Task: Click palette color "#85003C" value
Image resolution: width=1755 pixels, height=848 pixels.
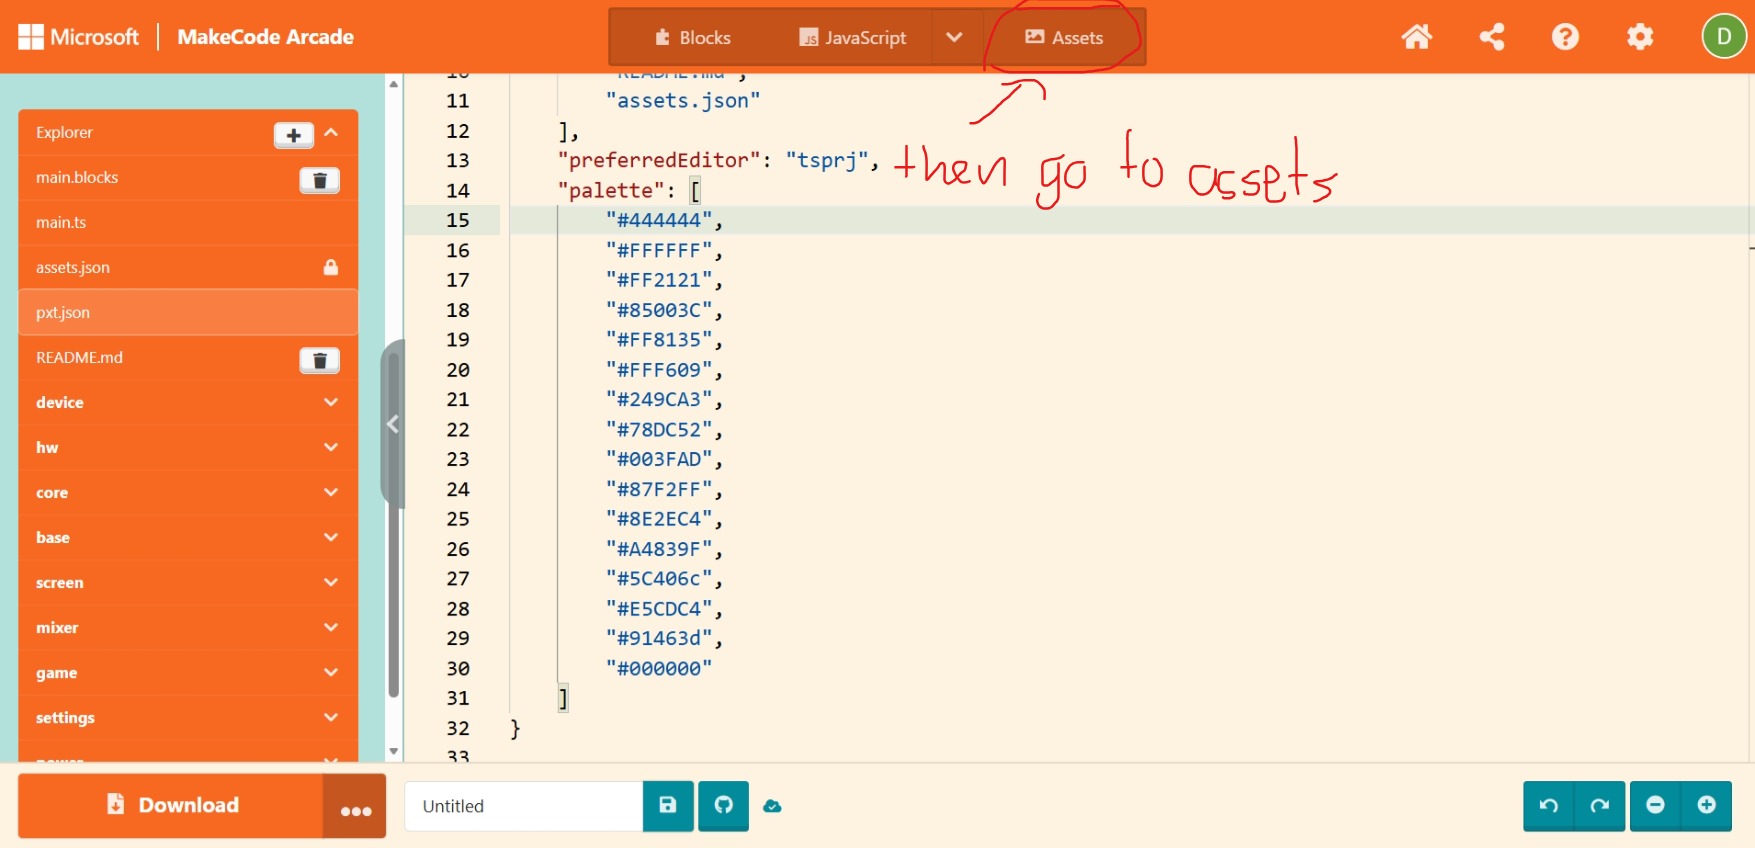Action: tap(659, 310)
